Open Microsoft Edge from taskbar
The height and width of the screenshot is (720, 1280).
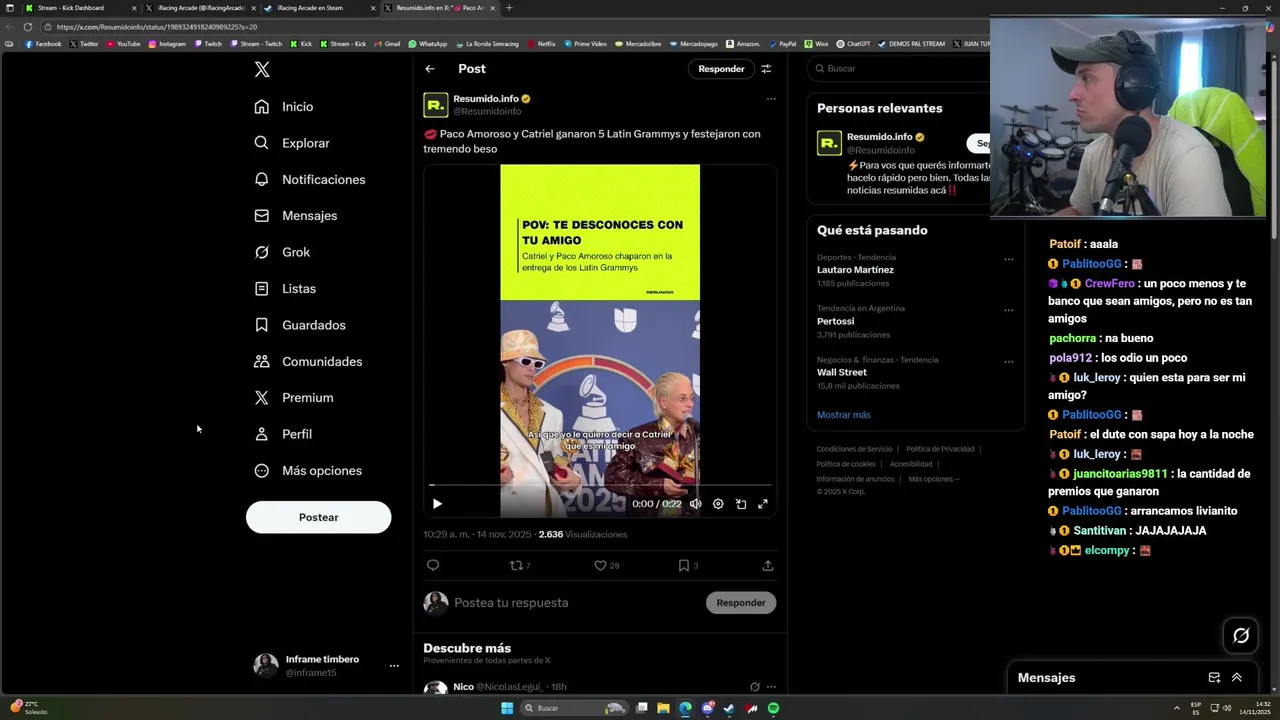tap(685, 708)
